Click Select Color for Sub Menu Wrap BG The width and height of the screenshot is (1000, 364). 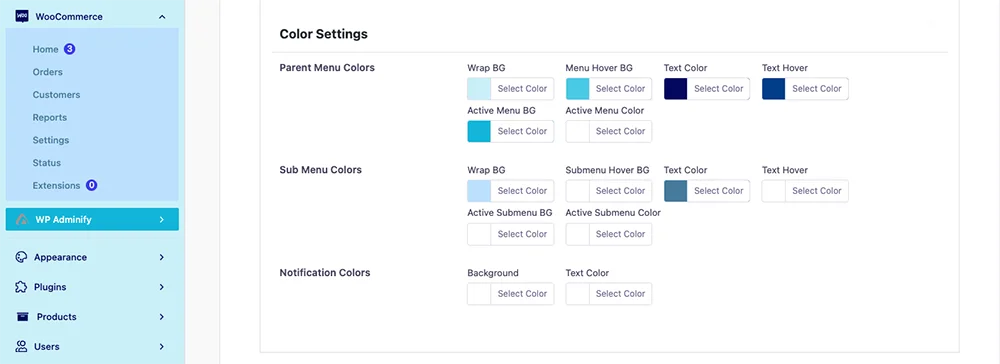tap(522, 191)
